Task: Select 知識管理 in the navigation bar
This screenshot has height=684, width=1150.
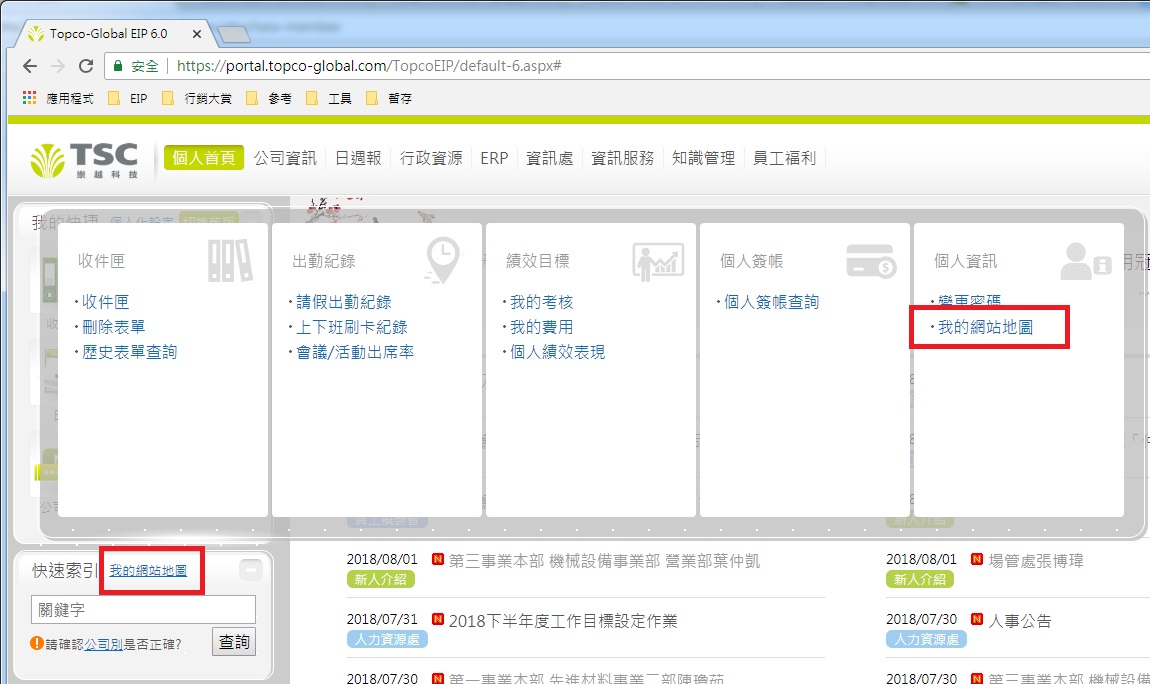Action: point(703,158)
